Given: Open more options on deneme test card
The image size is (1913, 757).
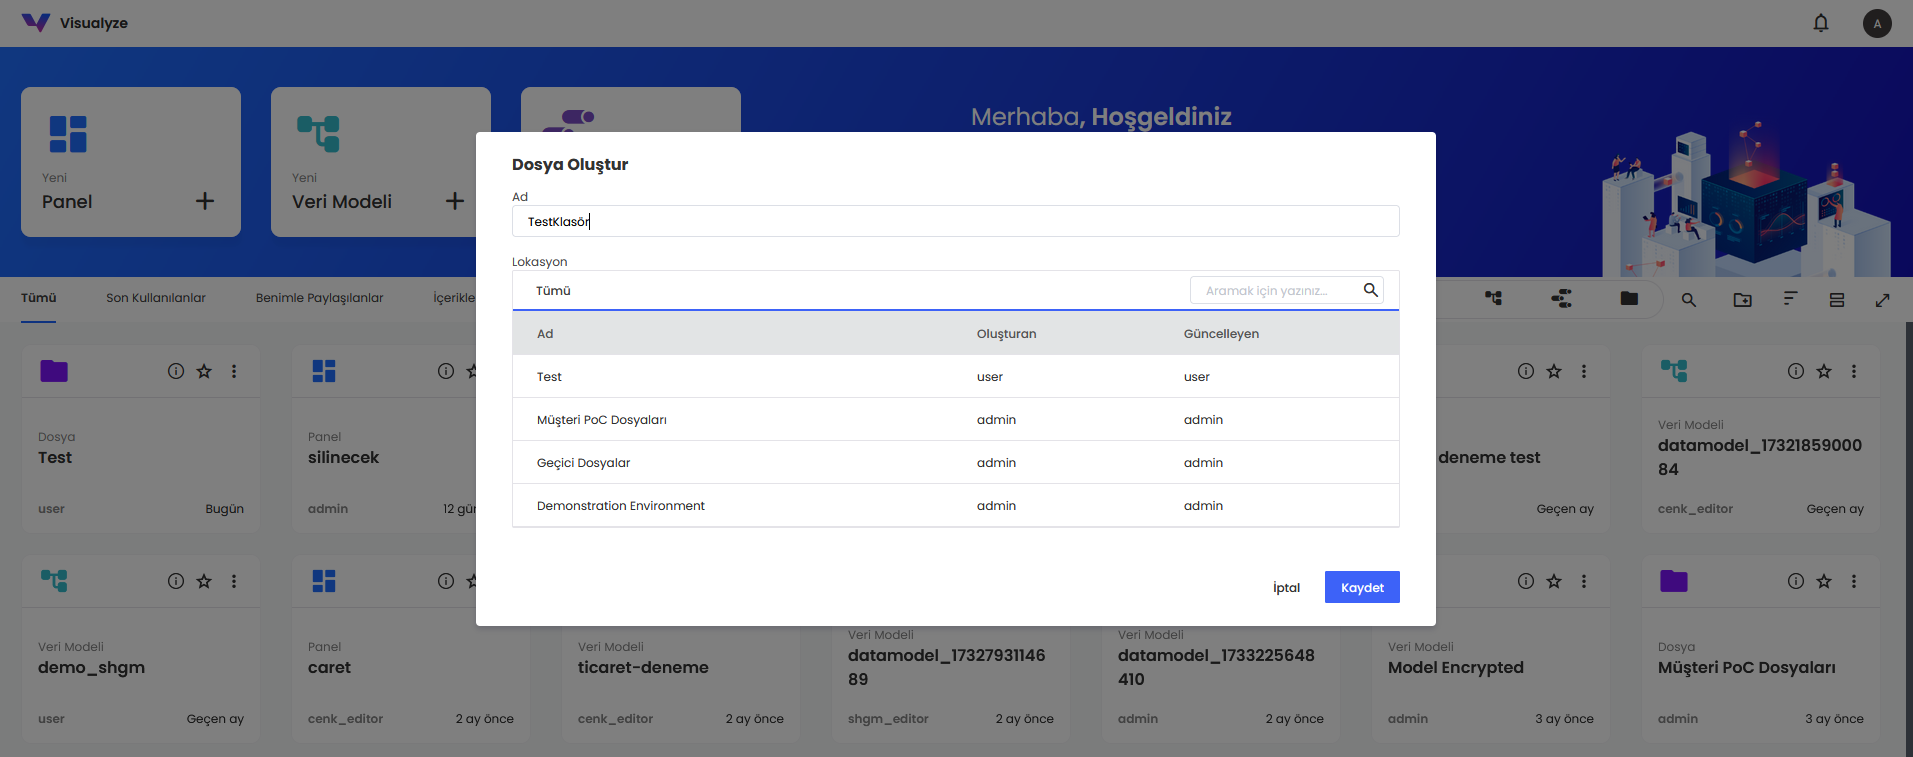Looking at the screenshot, I should 1584,371.
